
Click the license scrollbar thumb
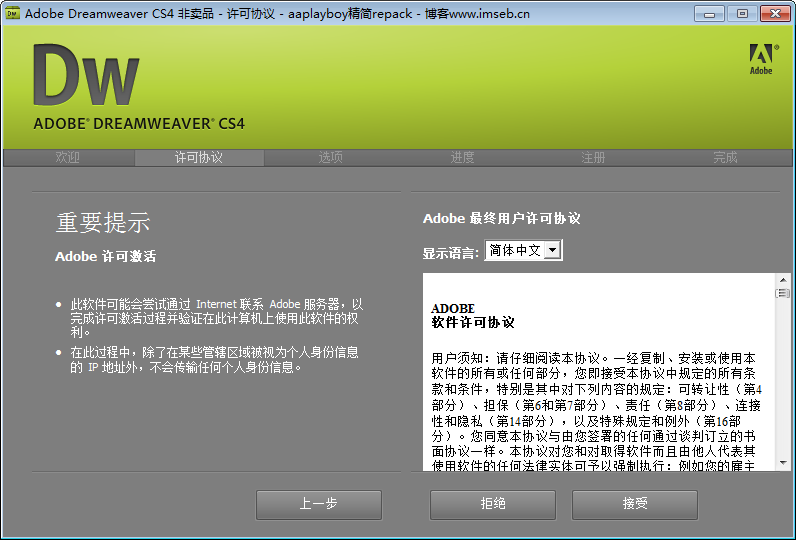pos(783,293)
